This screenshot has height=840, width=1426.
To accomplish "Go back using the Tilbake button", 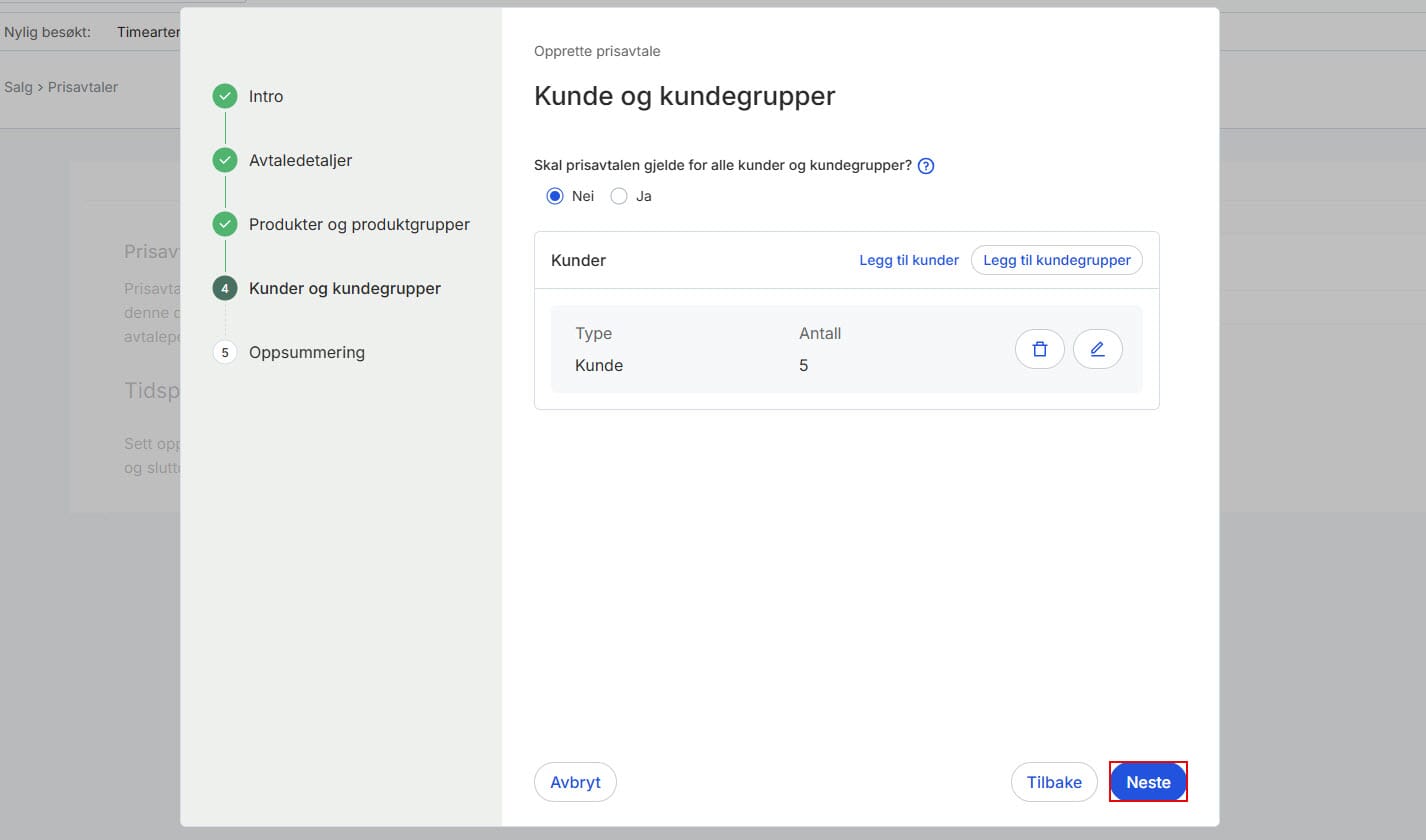I will [1053, 782].
